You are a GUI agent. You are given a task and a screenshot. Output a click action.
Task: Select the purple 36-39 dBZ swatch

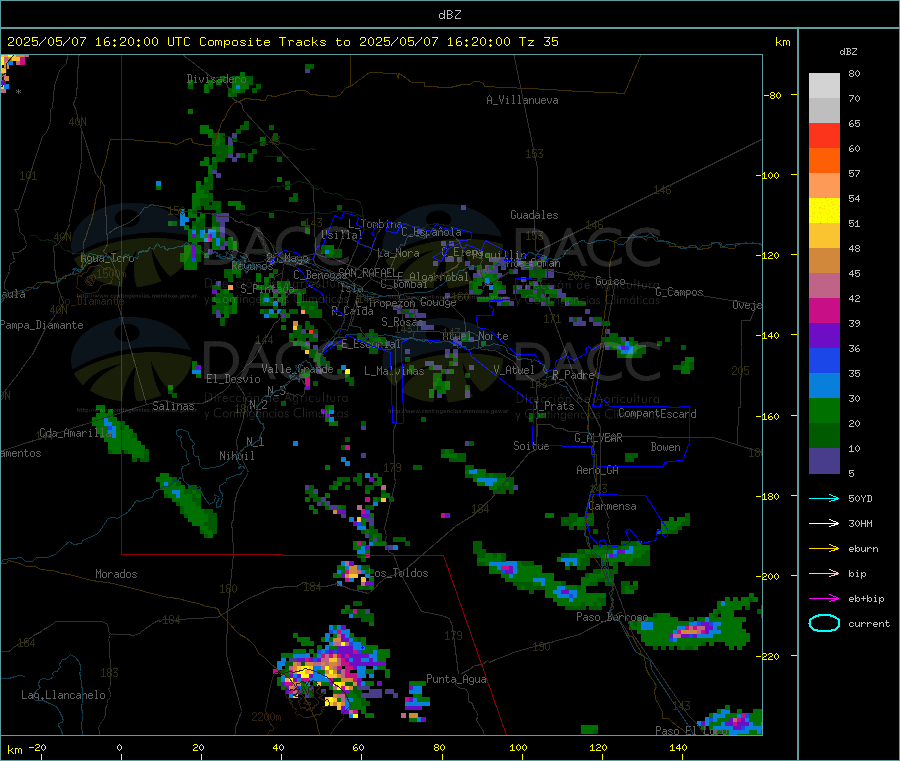click(824, 336)
